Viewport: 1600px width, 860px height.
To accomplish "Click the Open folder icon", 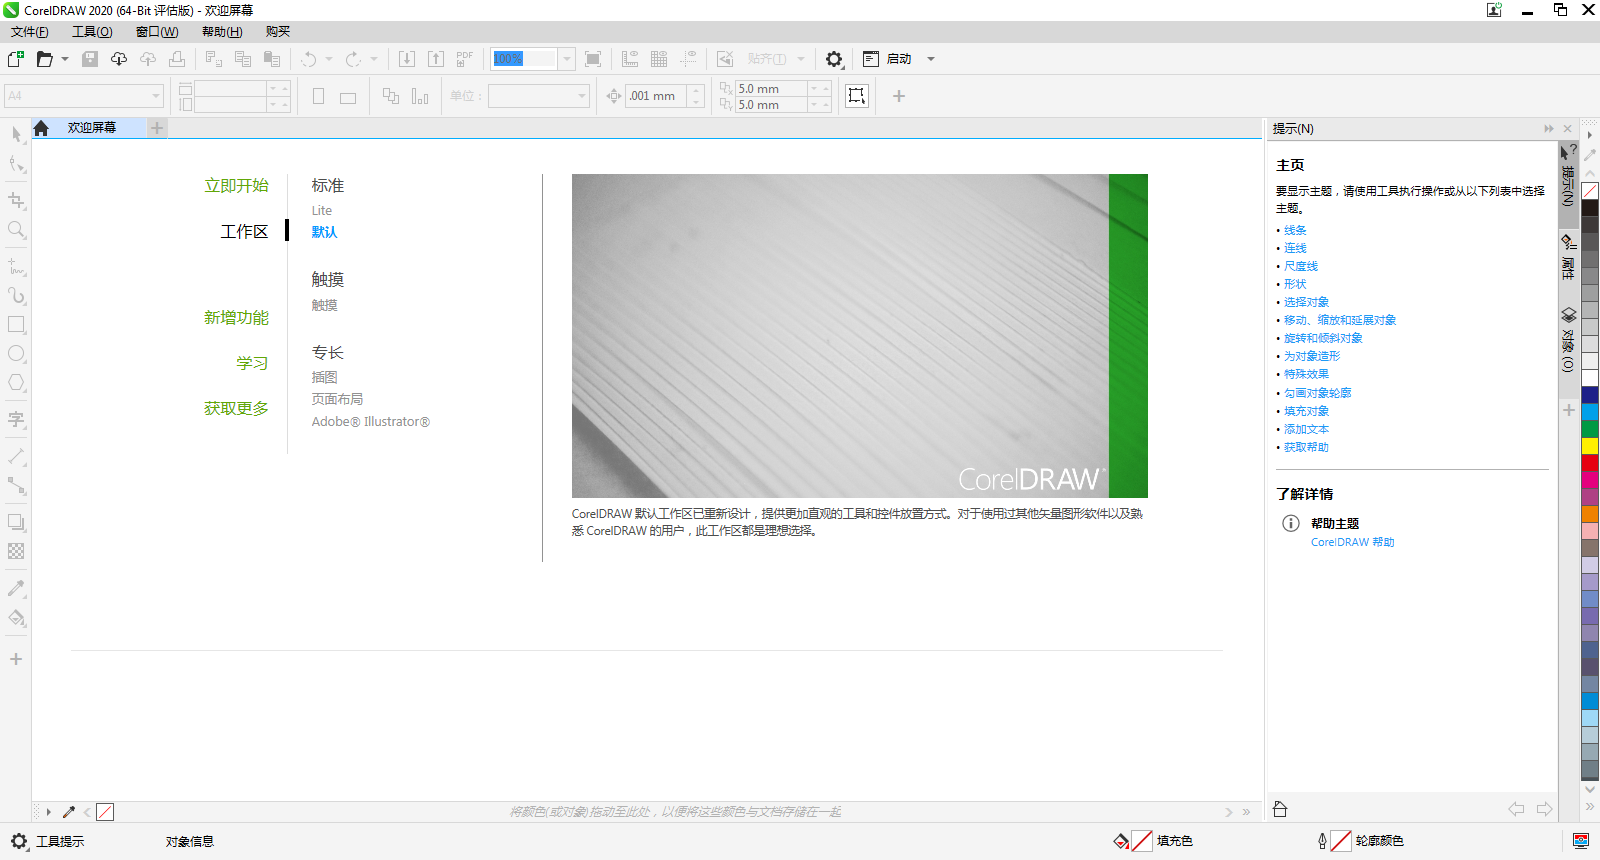I will (x=44, y=59).
